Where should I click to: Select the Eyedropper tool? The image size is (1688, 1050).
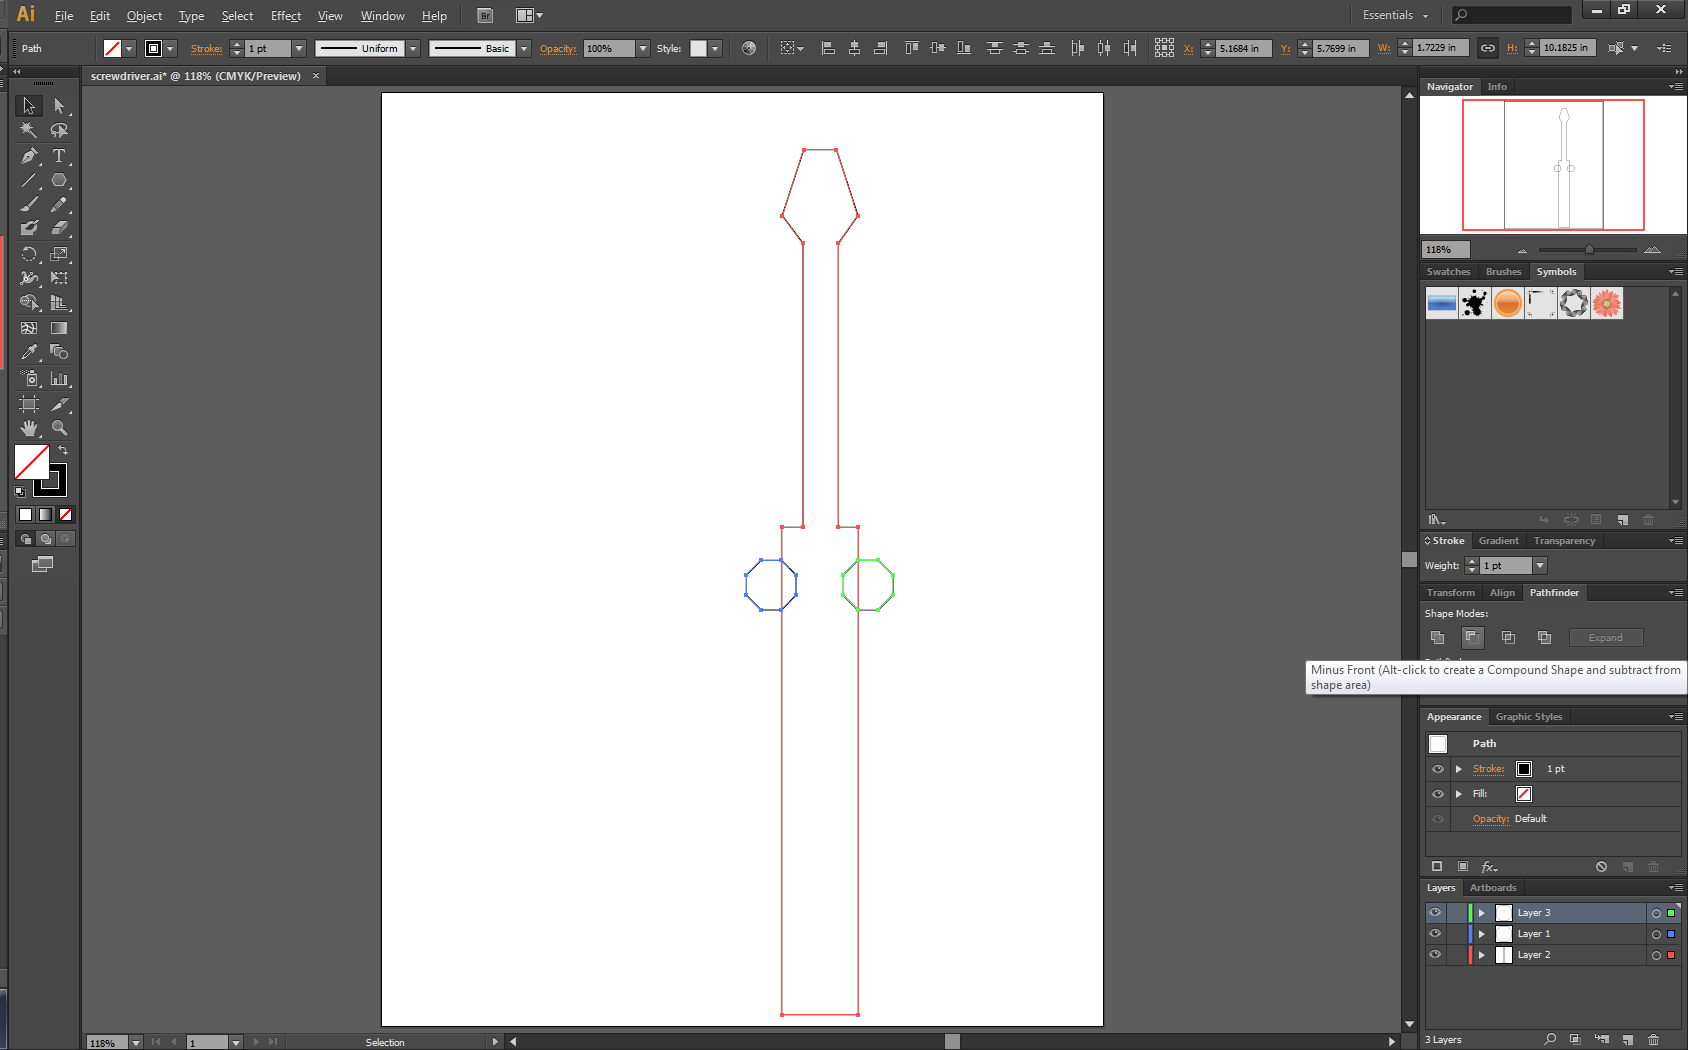[28, 352]
